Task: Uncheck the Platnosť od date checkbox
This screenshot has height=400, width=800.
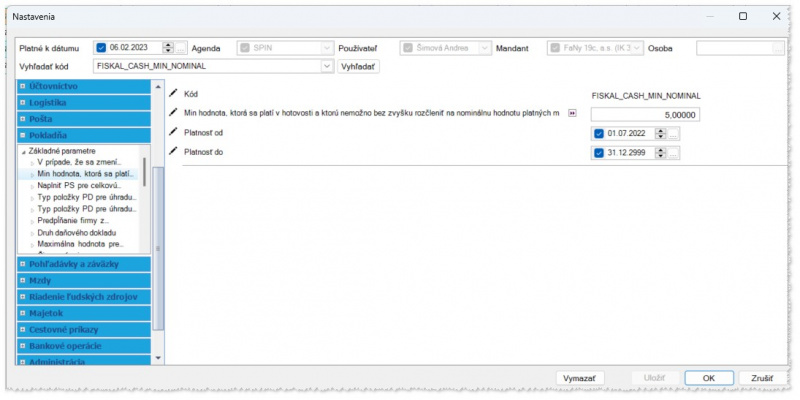Action: click(599, 133)
